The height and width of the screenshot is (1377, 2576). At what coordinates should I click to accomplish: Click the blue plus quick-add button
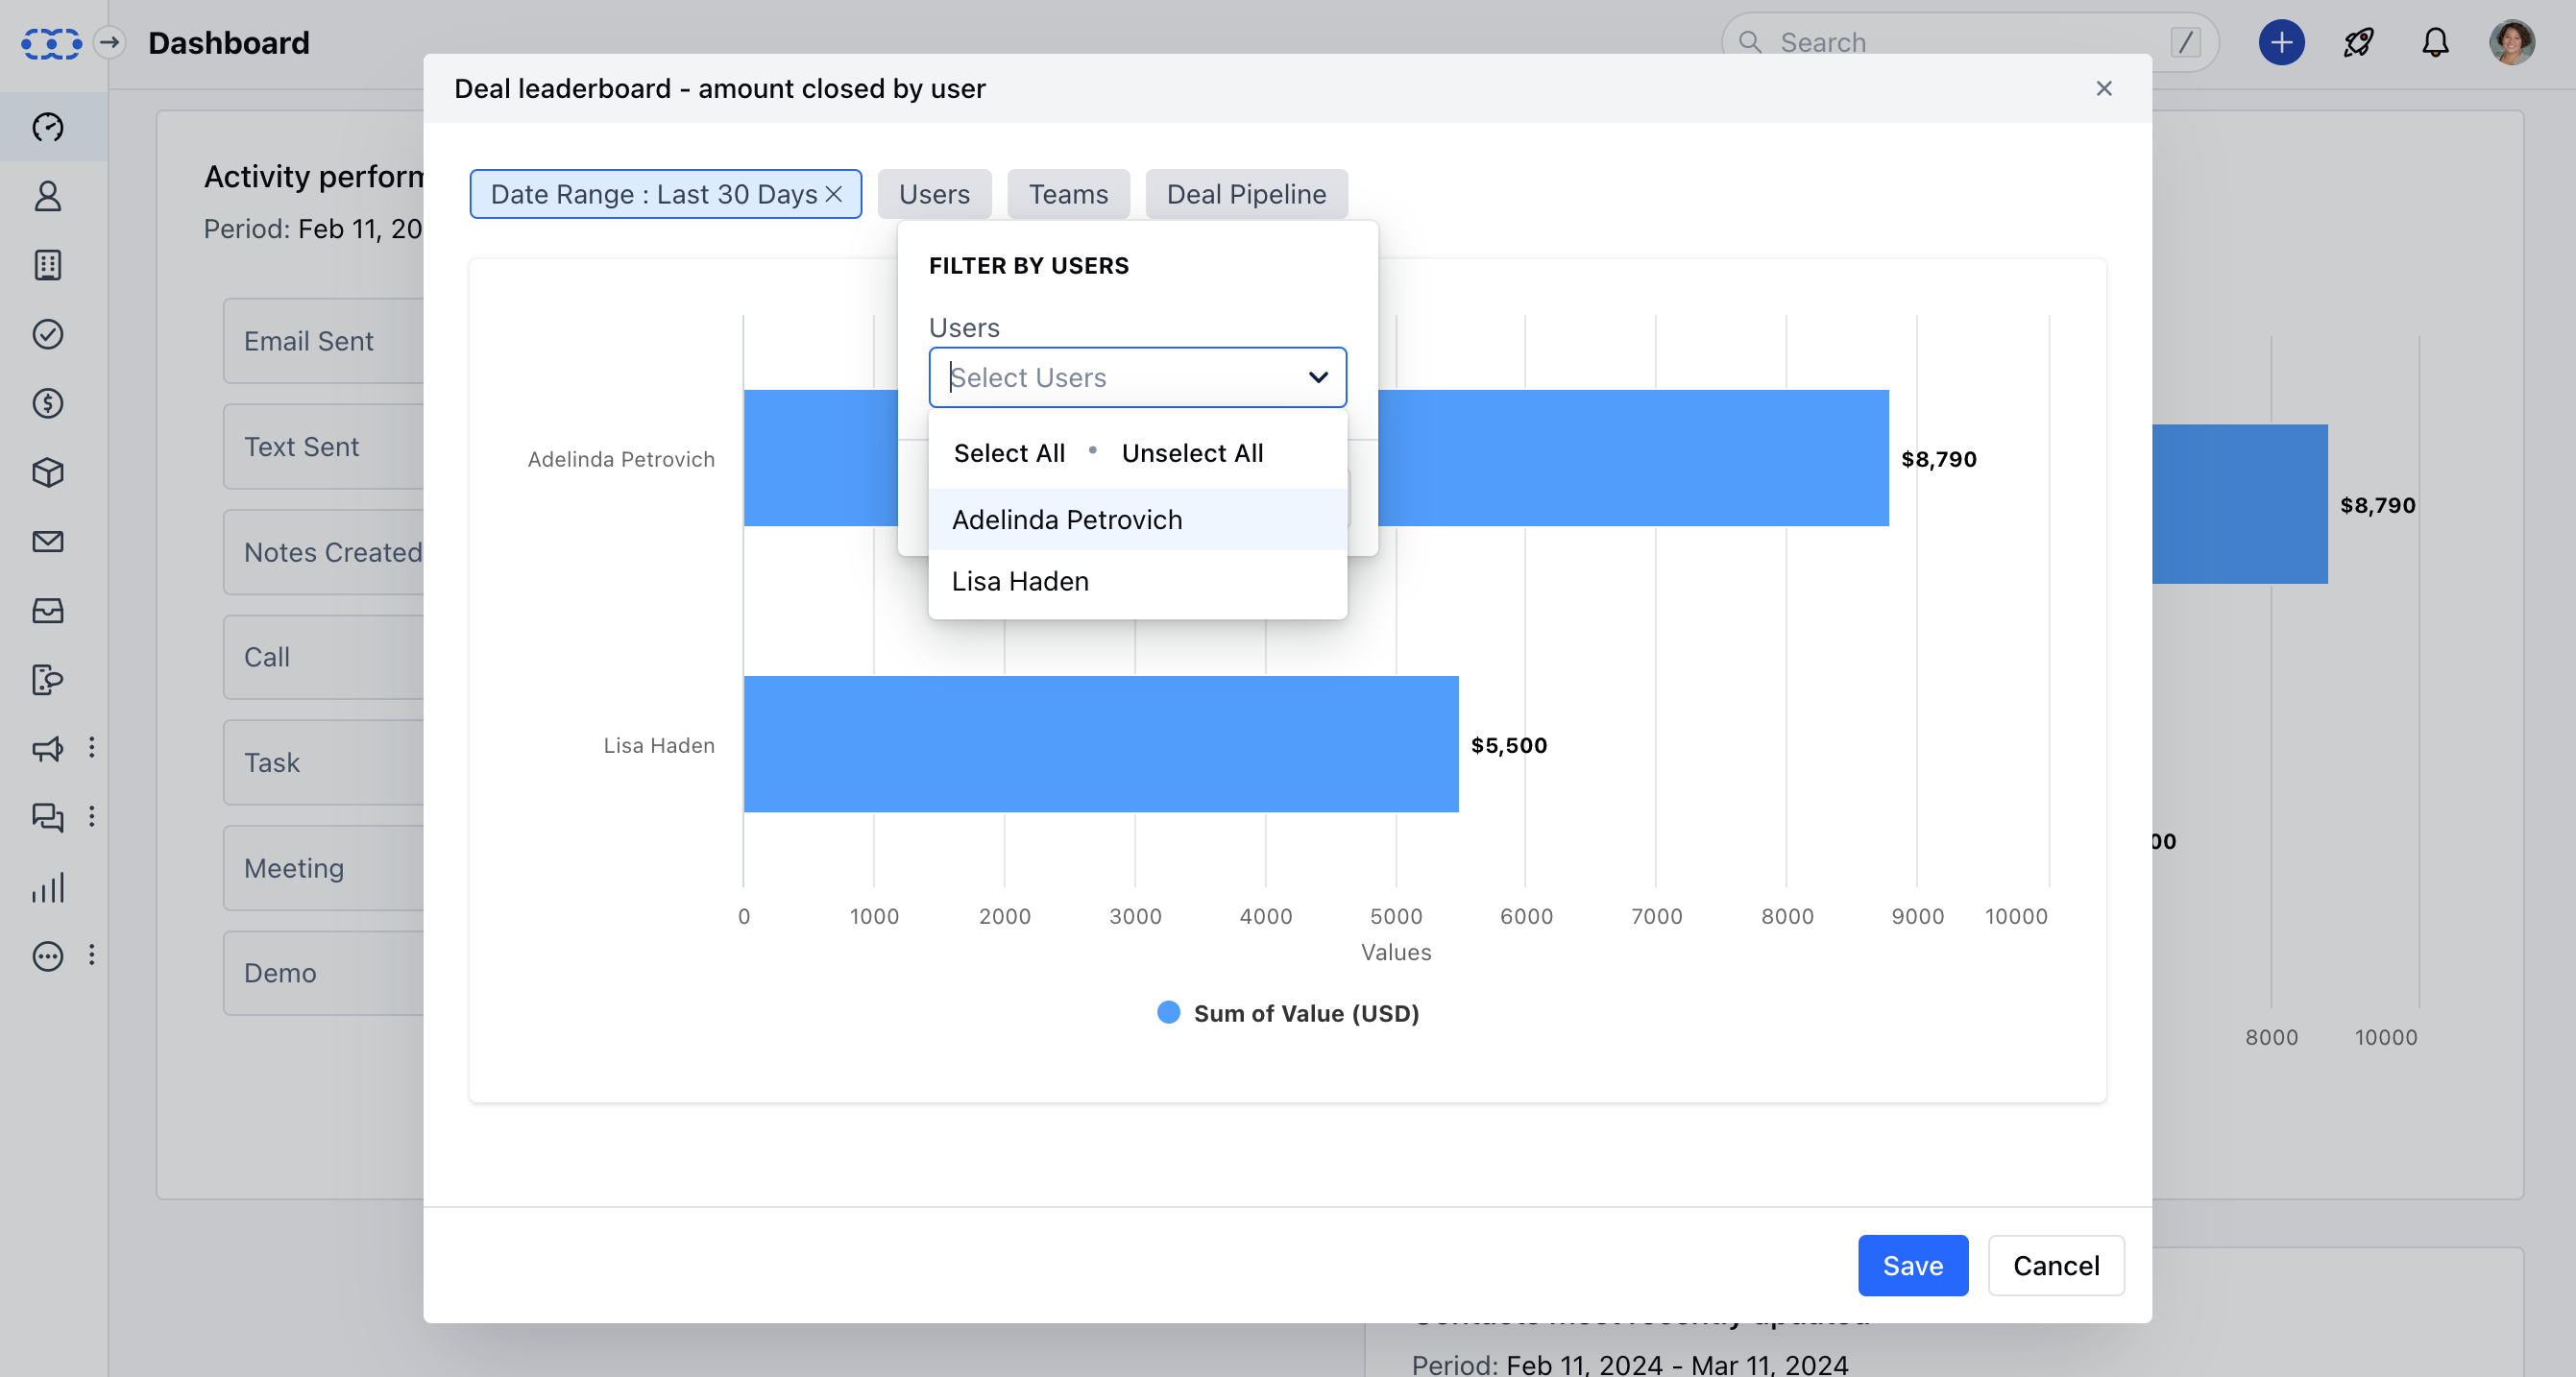2281,42
